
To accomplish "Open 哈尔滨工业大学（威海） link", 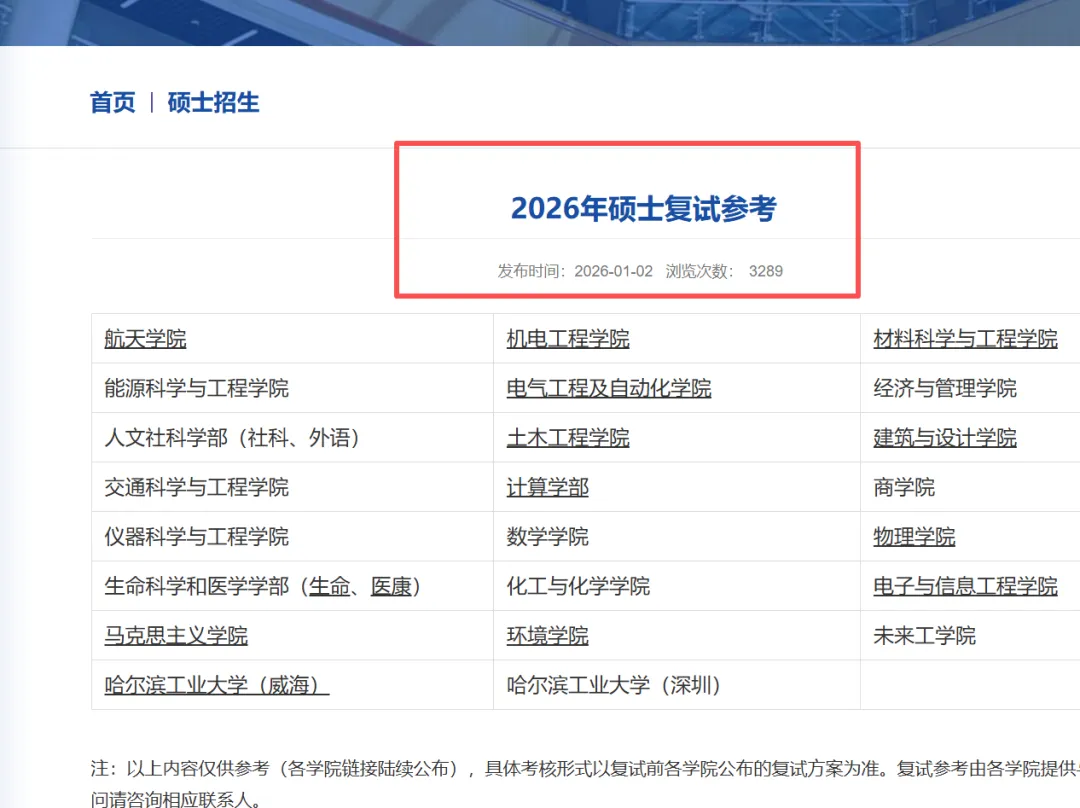I will tap(217, 686).
